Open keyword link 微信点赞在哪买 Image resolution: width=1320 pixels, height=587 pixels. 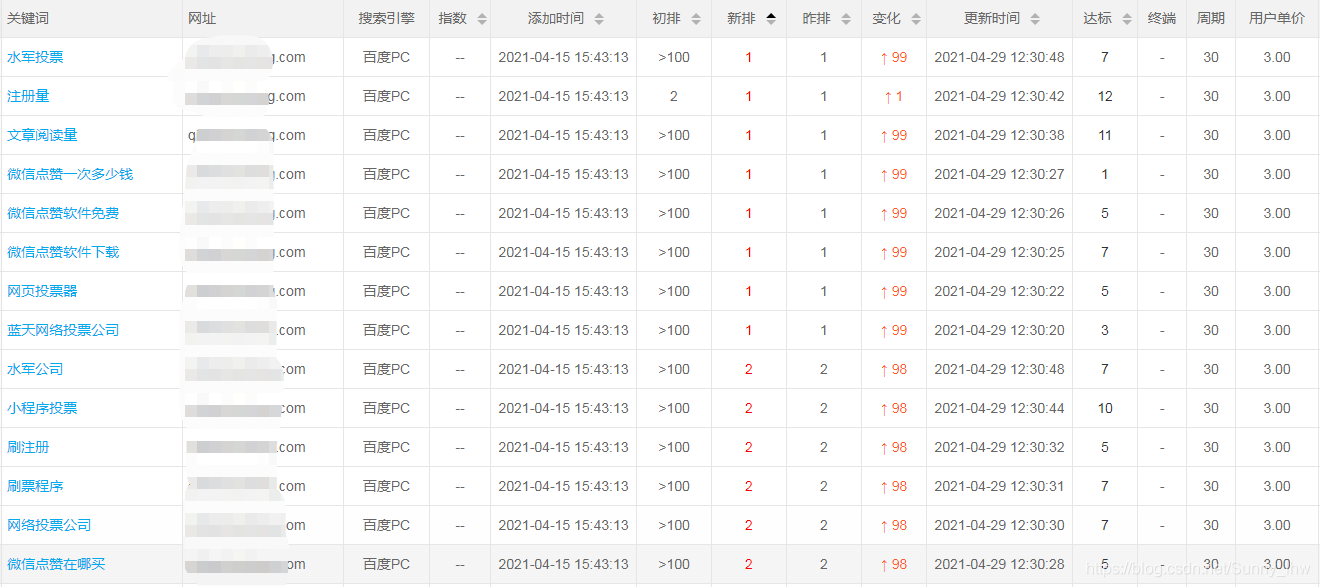(56, 564)
